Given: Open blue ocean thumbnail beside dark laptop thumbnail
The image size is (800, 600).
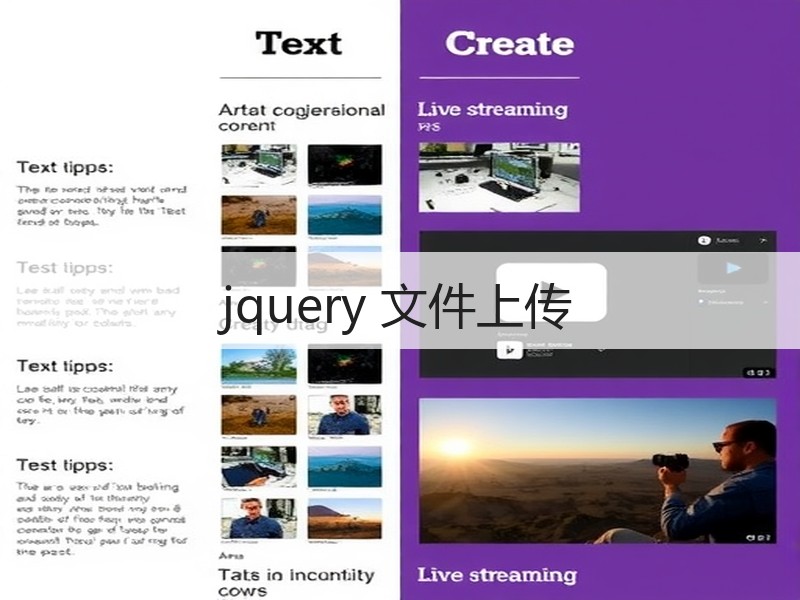Looking at the screenshot, I should 344,467.
